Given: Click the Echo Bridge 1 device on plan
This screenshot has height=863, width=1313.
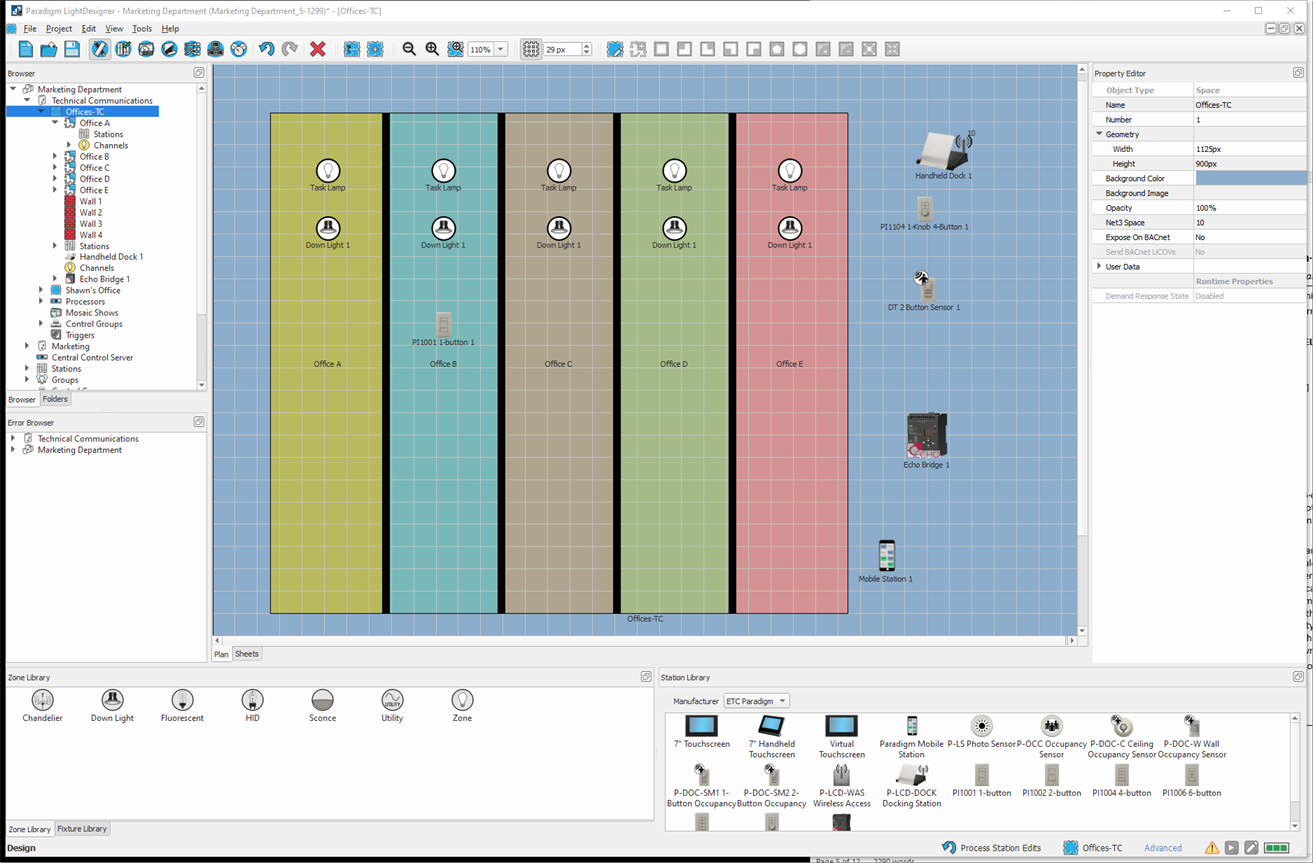Looking at the screenshot, I should 926,436.
